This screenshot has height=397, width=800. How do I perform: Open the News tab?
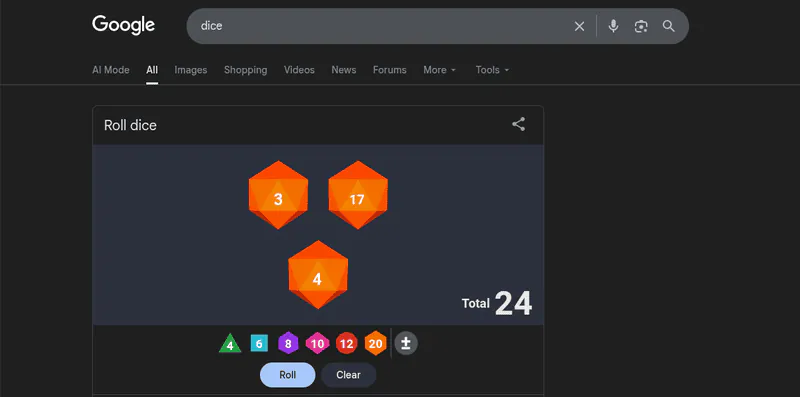[344, 70]
